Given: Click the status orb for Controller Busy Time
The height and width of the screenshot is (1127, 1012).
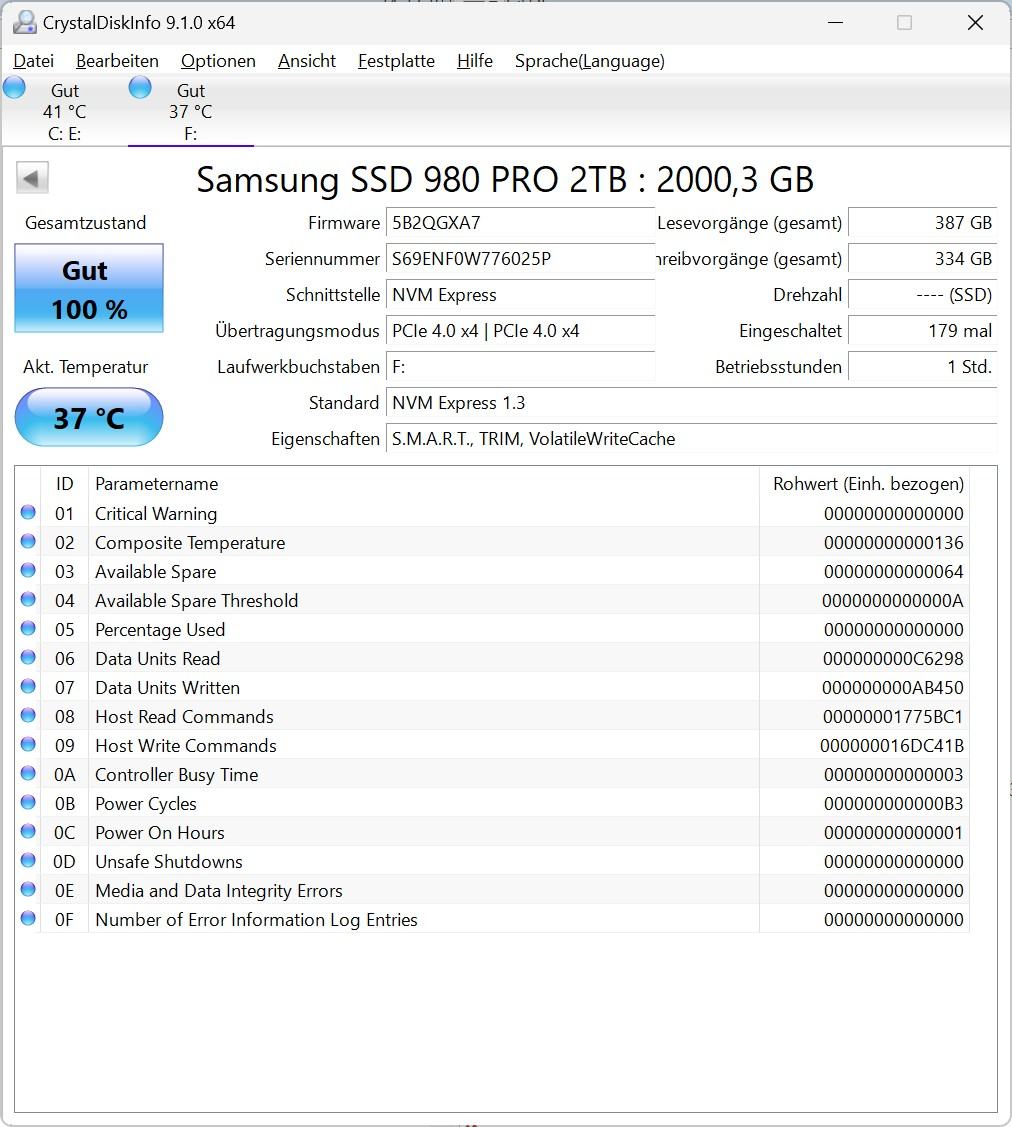Looking at the screenshot, I should click(x=28, y=773).
